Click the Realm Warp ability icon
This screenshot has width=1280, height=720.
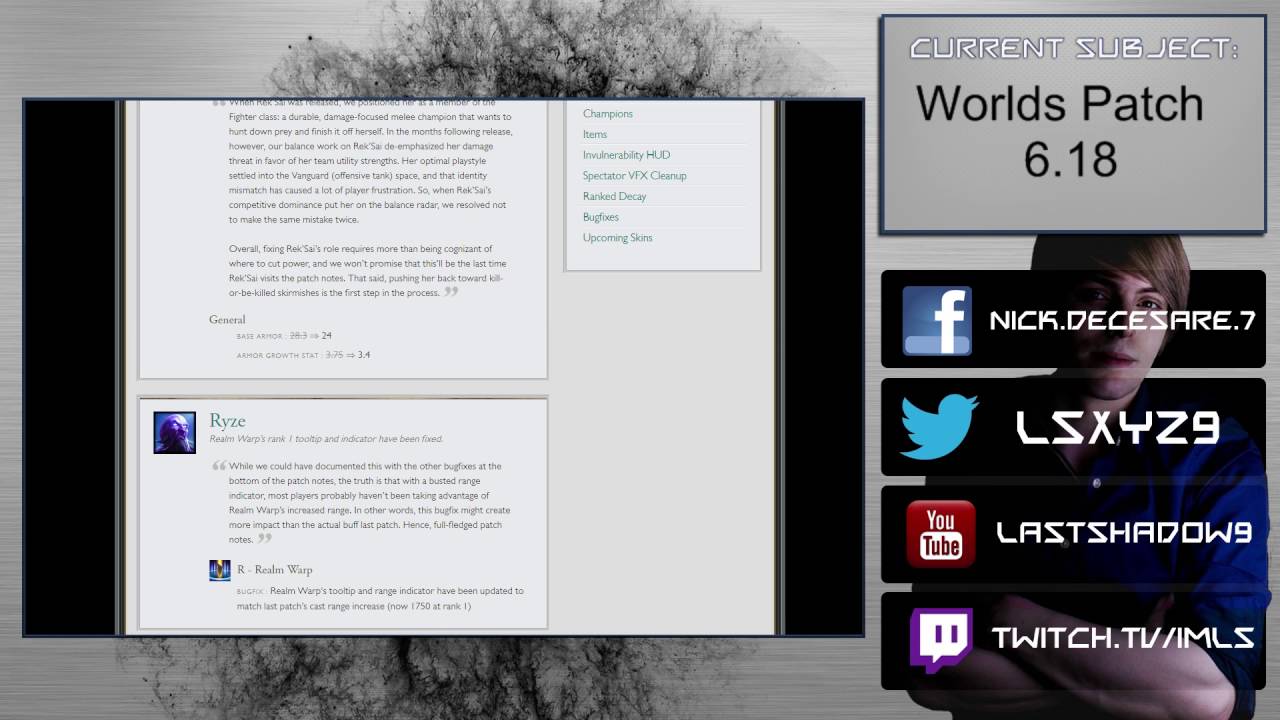click(x=220, y=570)
